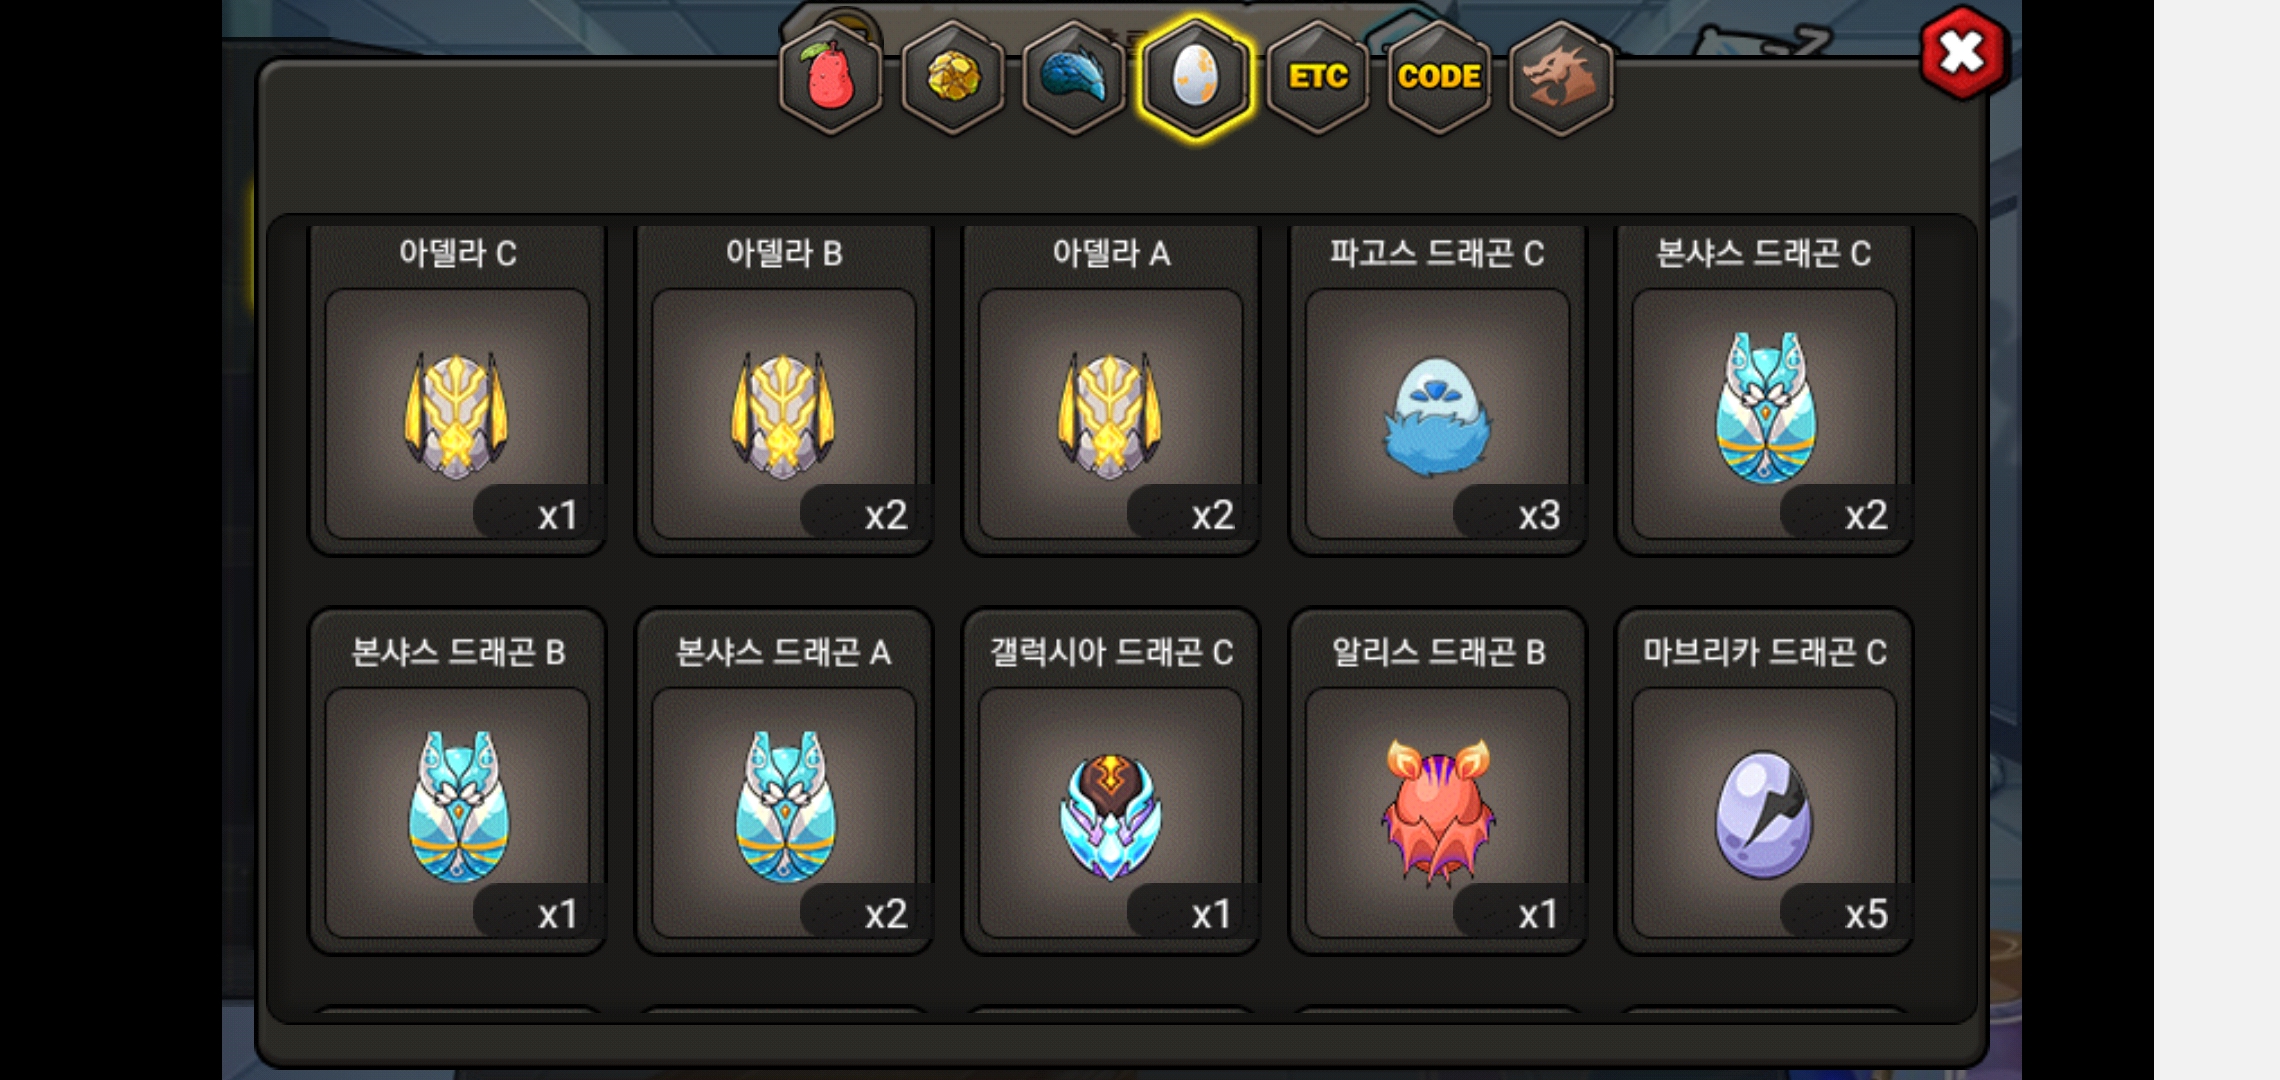The height and width of the screenshot is (1080, 2280).
Task: Open the blue dragon scale tab
Action: [x=1074, y=77]
